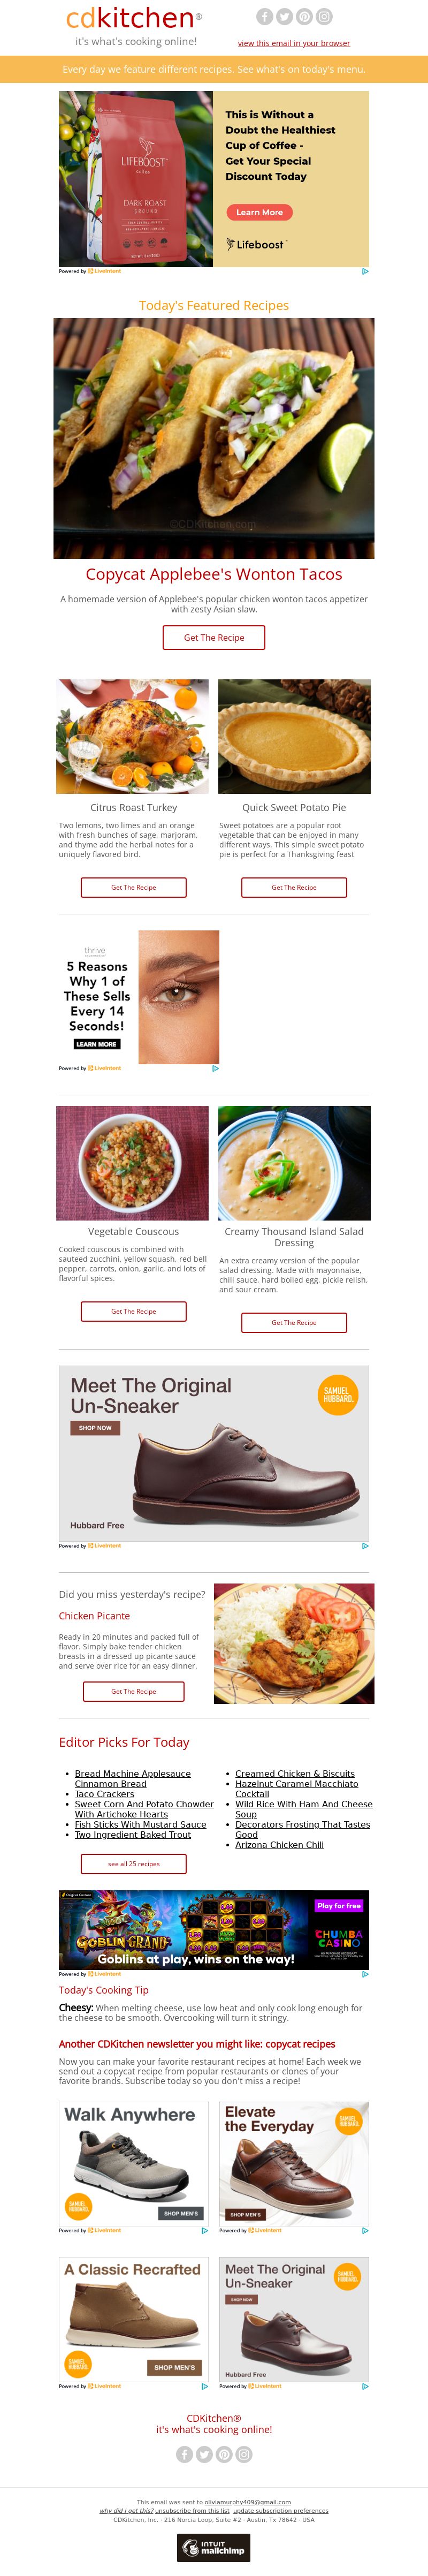
Task: Click the Intuit Mailchimp logo badge
Action: [x=214, y=2547]
